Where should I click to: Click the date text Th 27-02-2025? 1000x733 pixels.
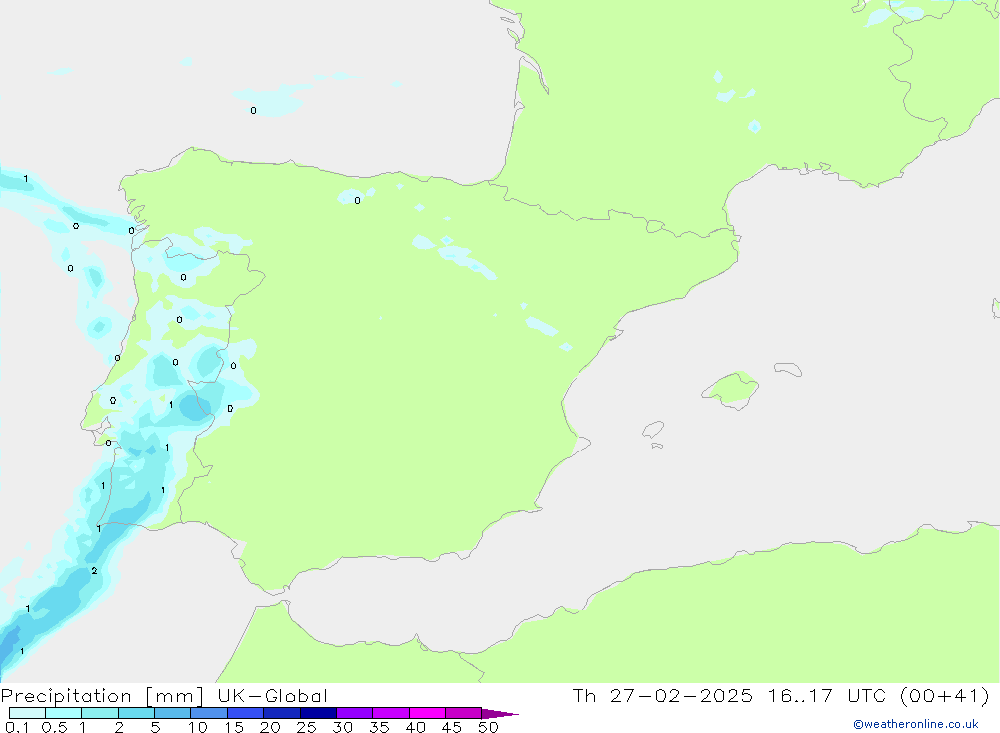[x=662, y=695]
